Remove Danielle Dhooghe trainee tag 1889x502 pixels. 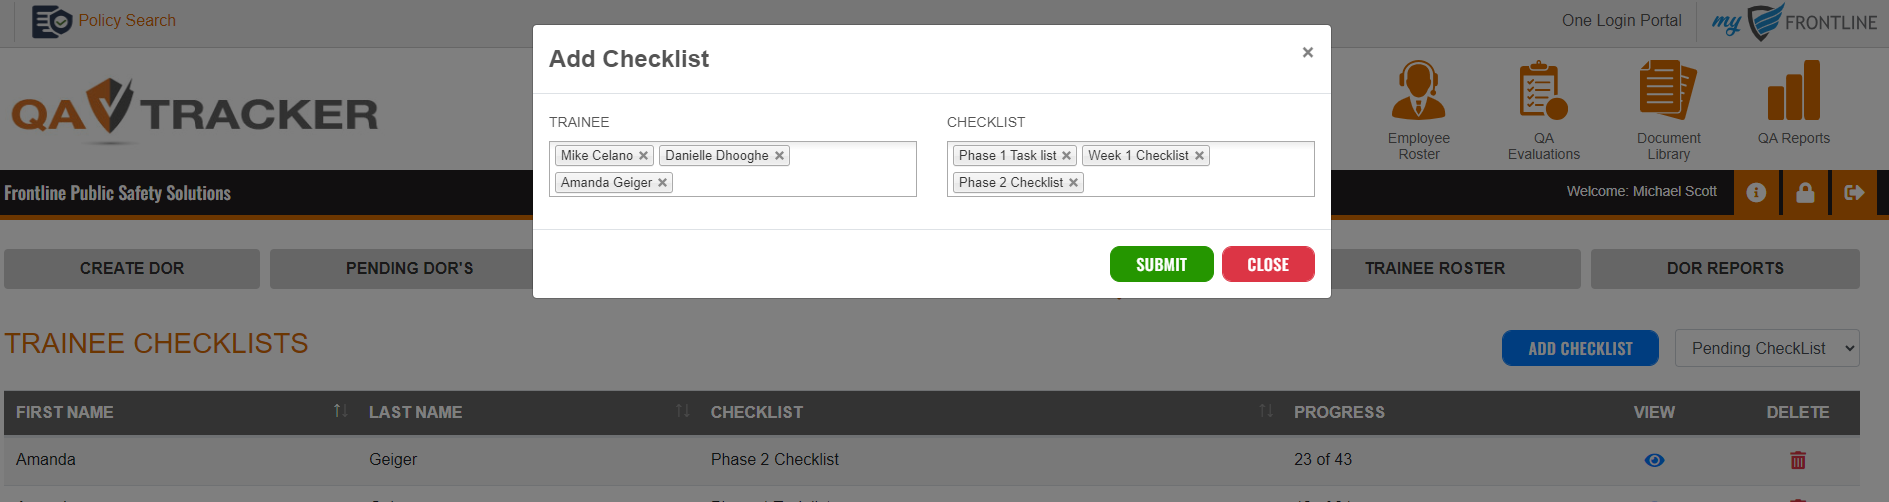[779, 156]
